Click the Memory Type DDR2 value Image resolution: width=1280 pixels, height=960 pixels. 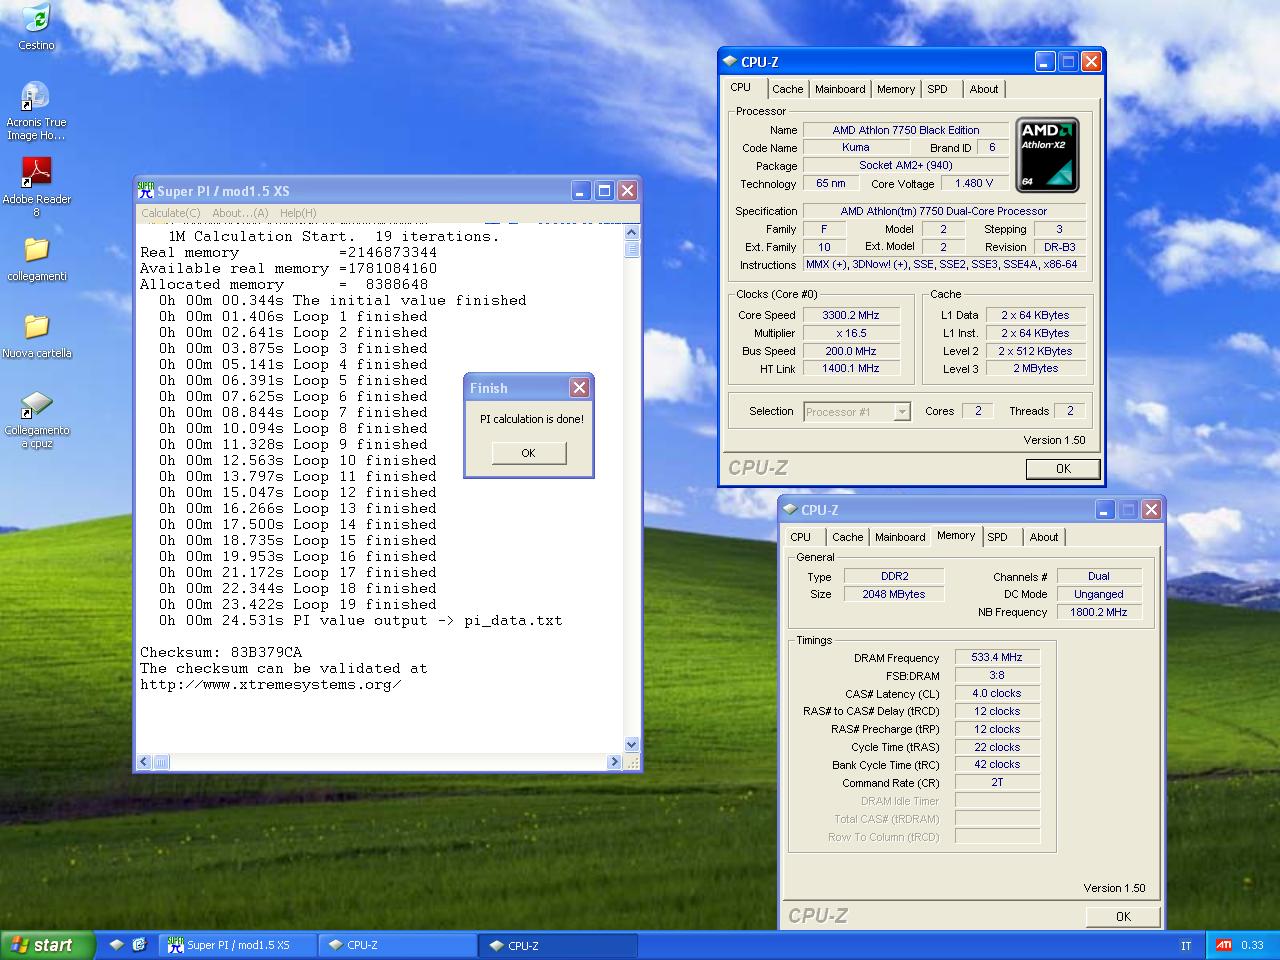[x=895, y=576]
